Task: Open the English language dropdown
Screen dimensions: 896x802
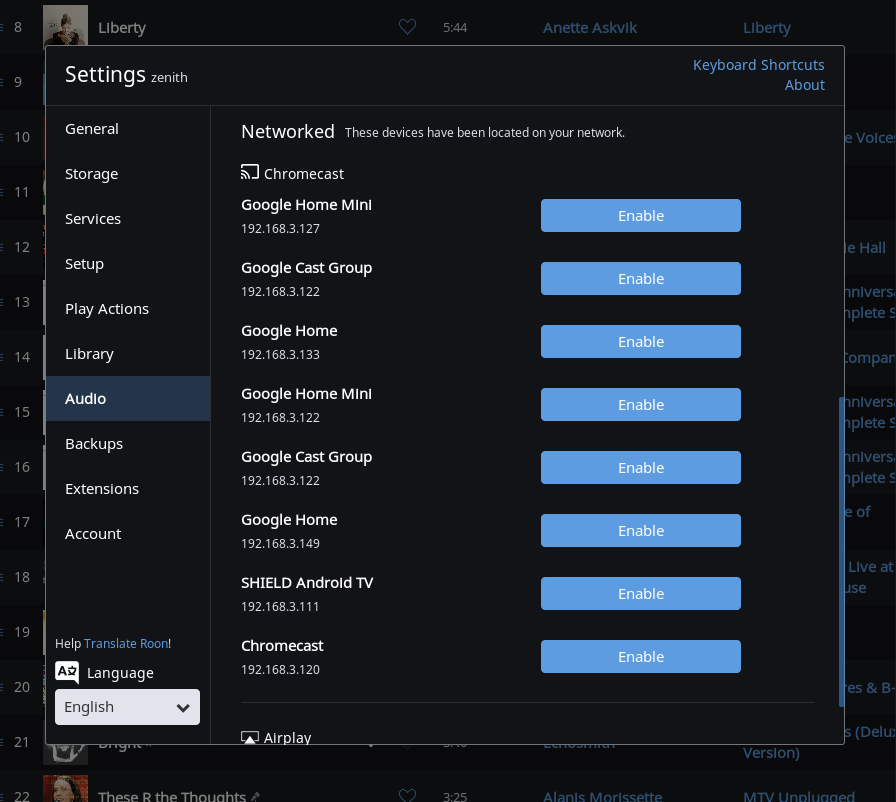Action: [x=127, y=707]
